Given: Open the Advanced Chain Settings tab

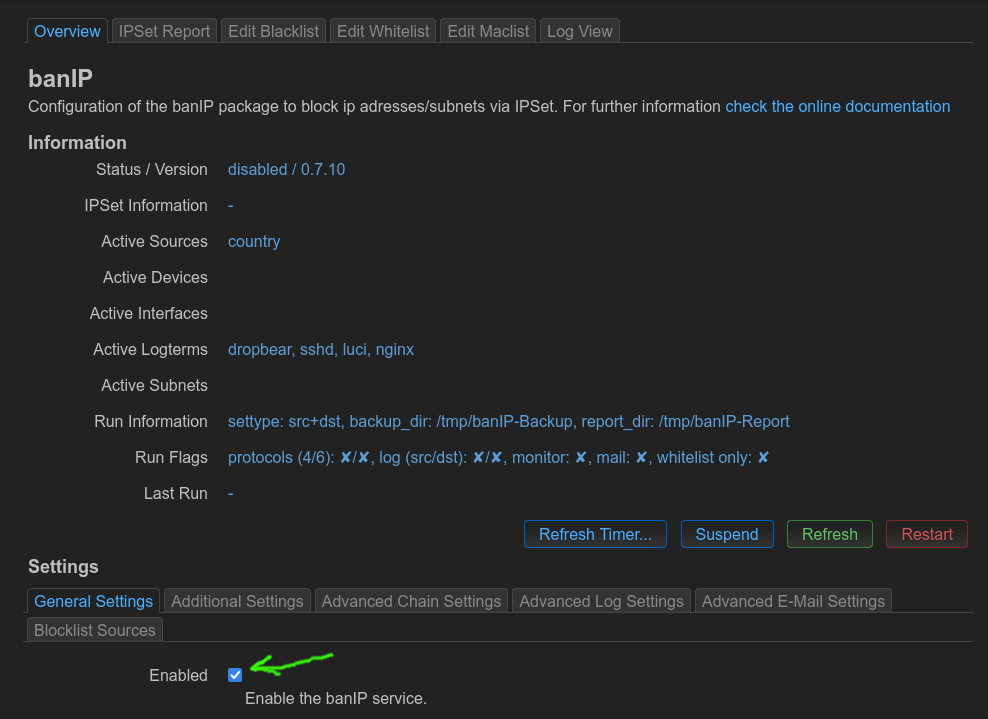Looking at the screenshot, I should pos(411,600).
